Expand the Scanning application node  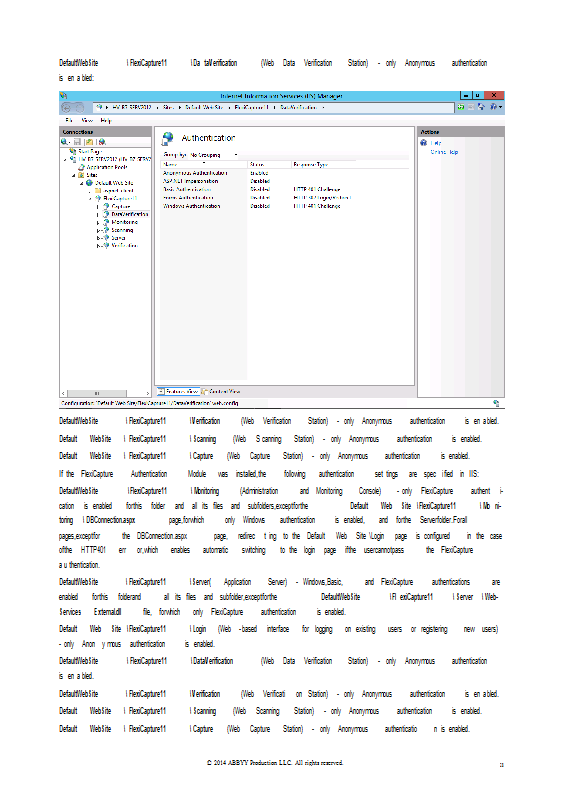pos(98,230)
